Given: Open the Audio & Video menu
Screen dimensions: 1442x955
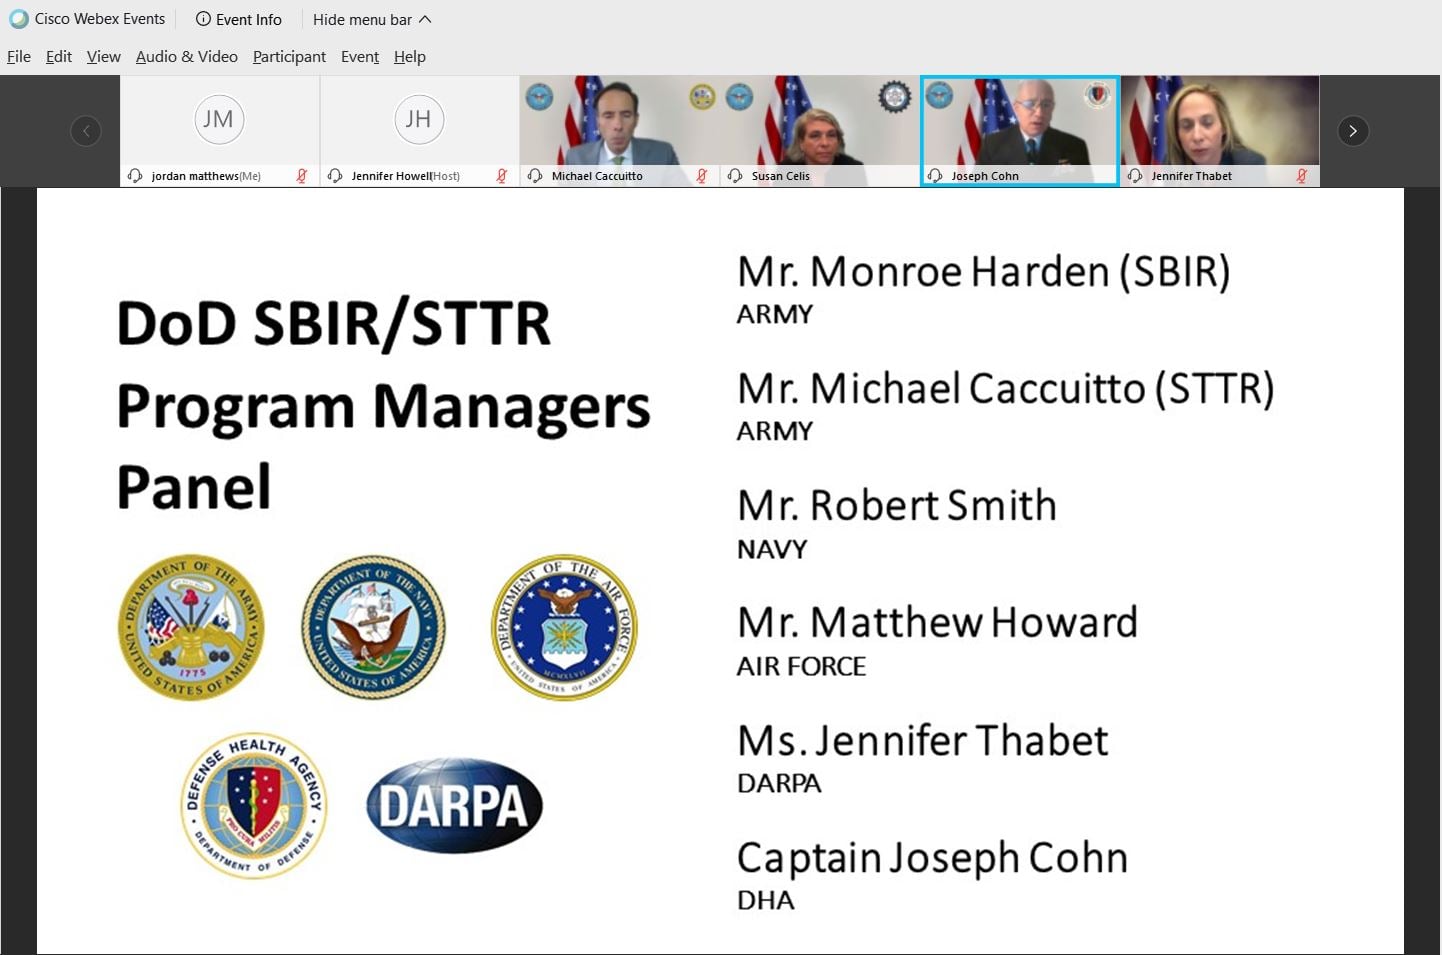Looking at the screenshot, I should pos(187,56).
